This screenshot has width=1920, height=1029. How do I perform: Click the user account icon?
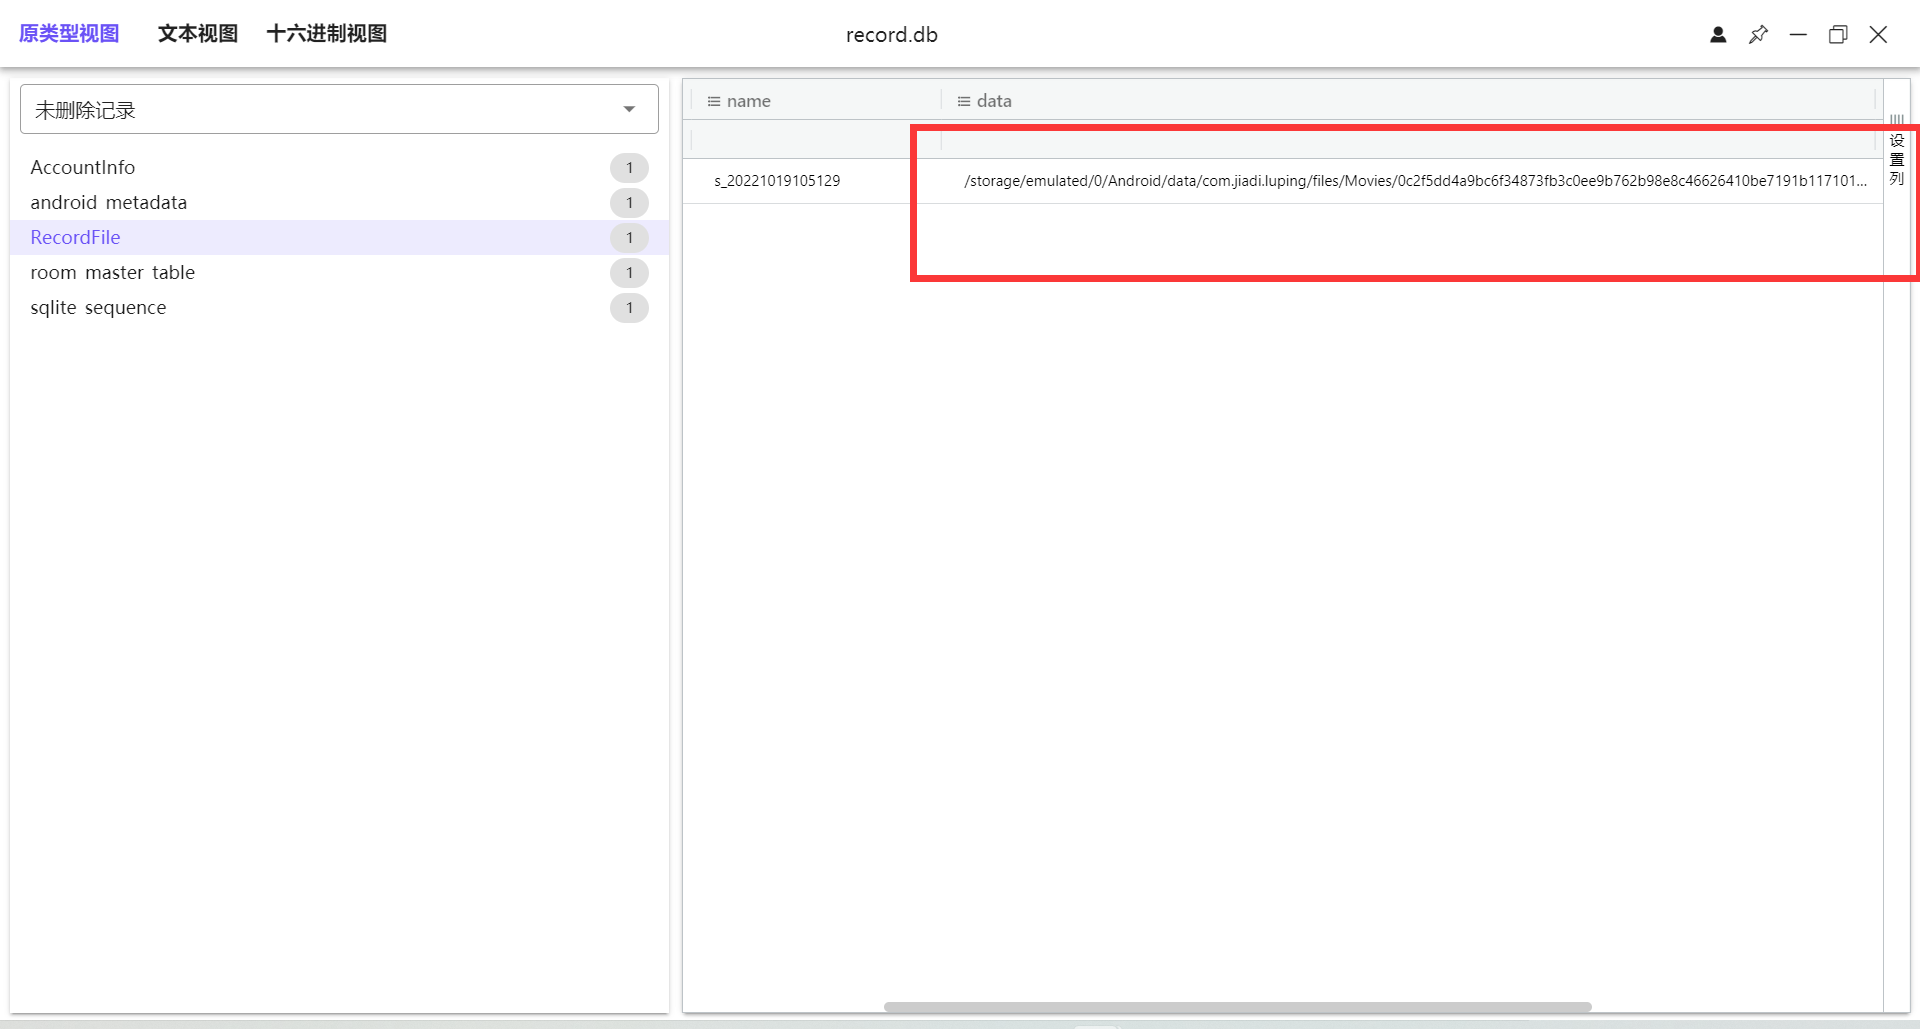click(x=1718, y=35)
